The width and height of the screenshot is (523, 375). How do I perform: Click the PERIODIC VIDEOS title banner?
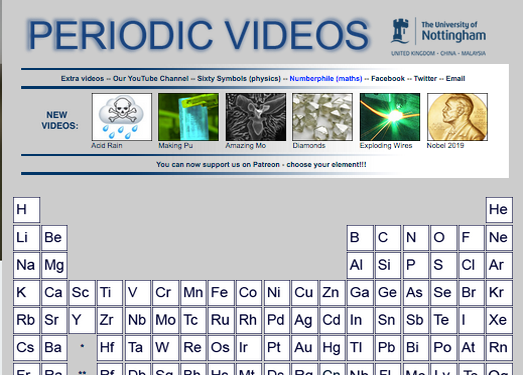click(198, 35)
